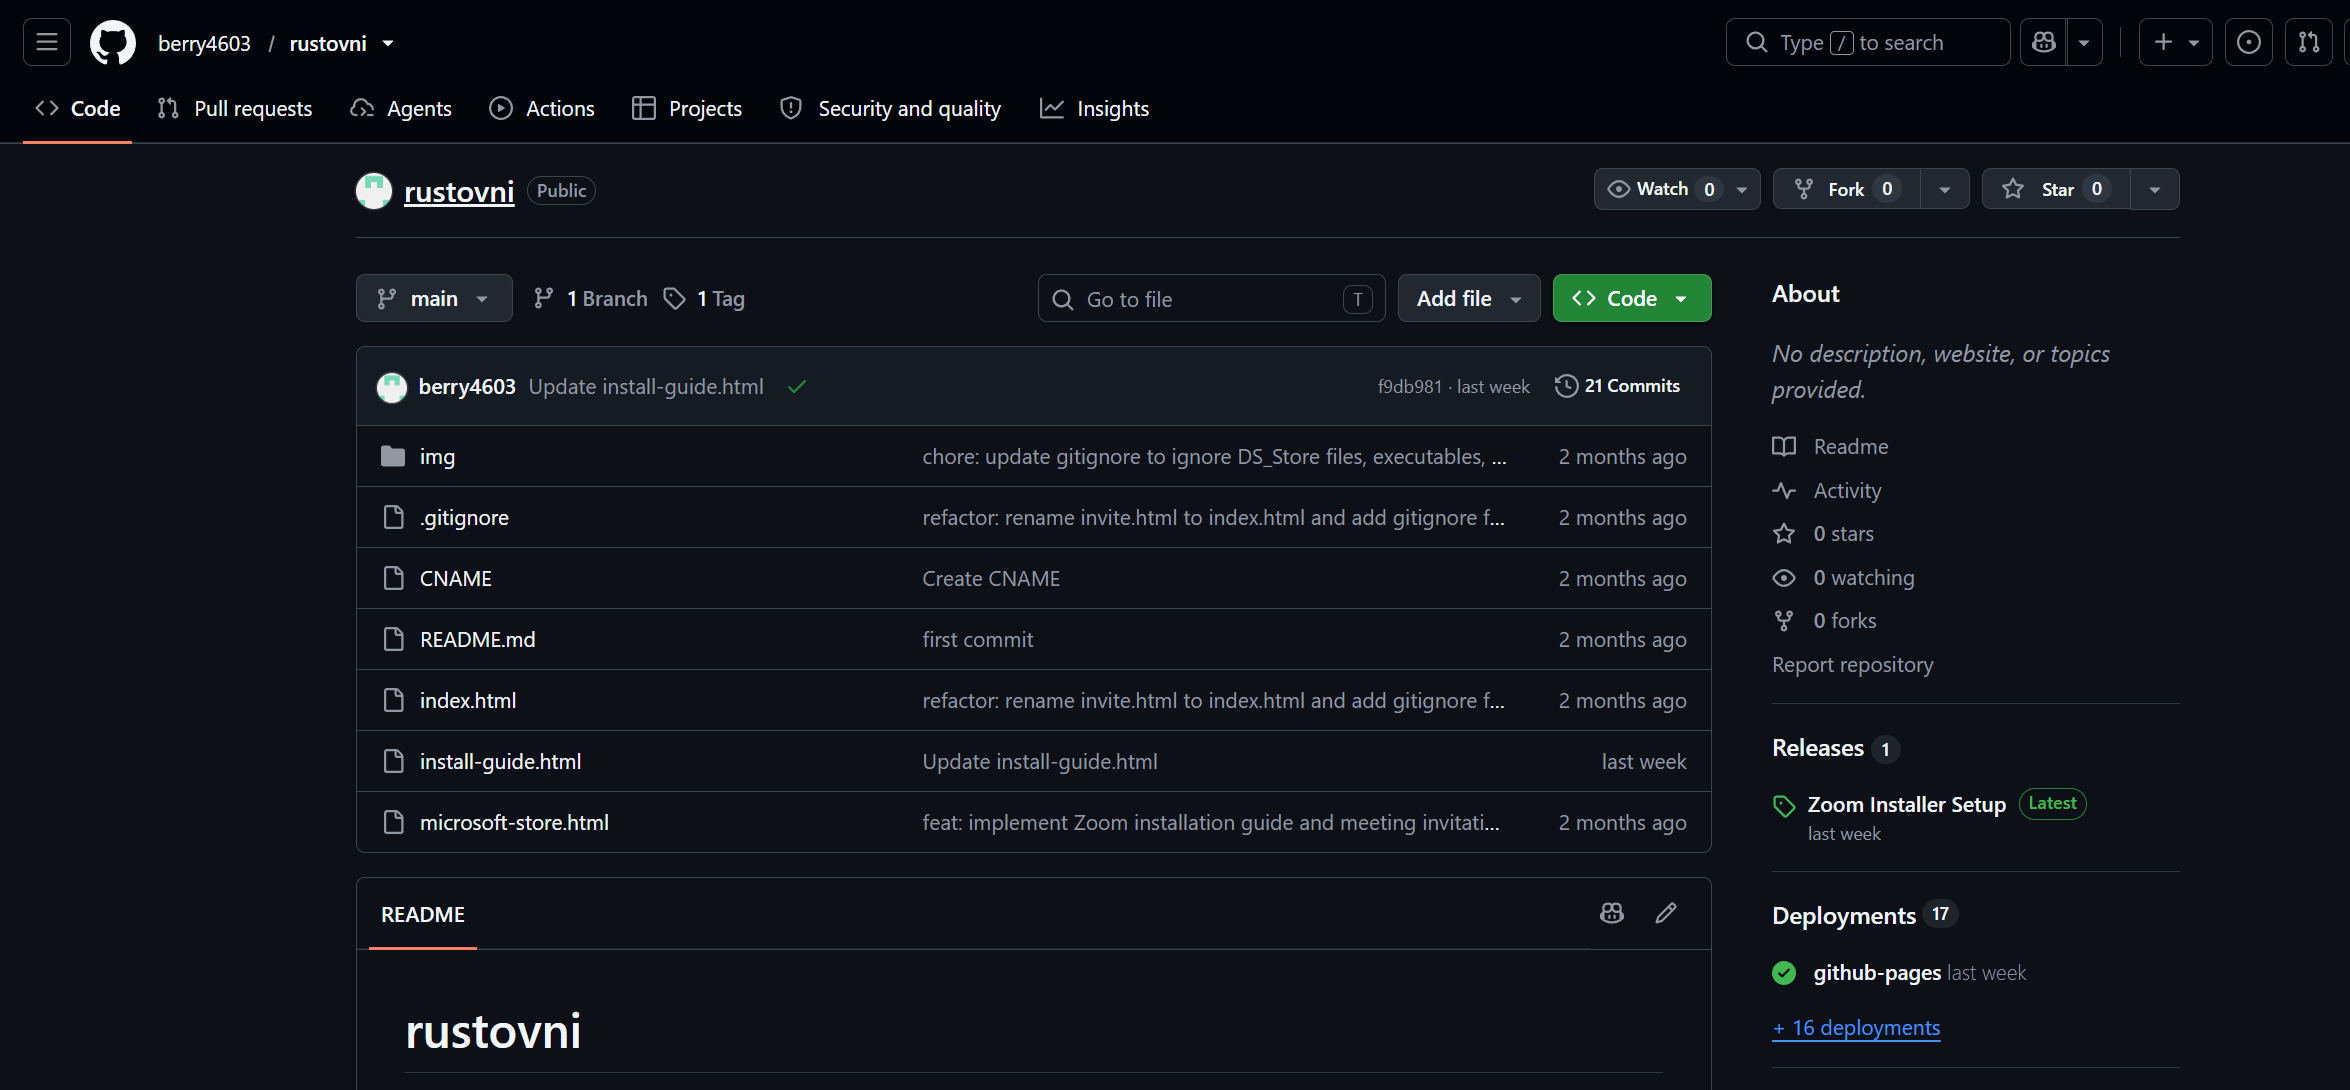Open github-pages deployment link
Viewport: 2350px width, 1090px height.
[x=1877, y=973]
